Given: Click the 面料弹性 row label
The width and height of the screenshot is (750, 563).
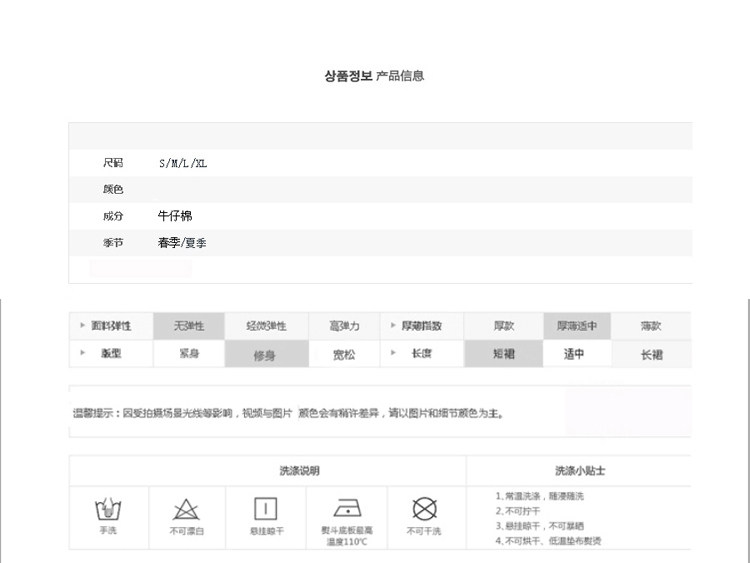Looking at the screenshot, I should click(111, 326).
